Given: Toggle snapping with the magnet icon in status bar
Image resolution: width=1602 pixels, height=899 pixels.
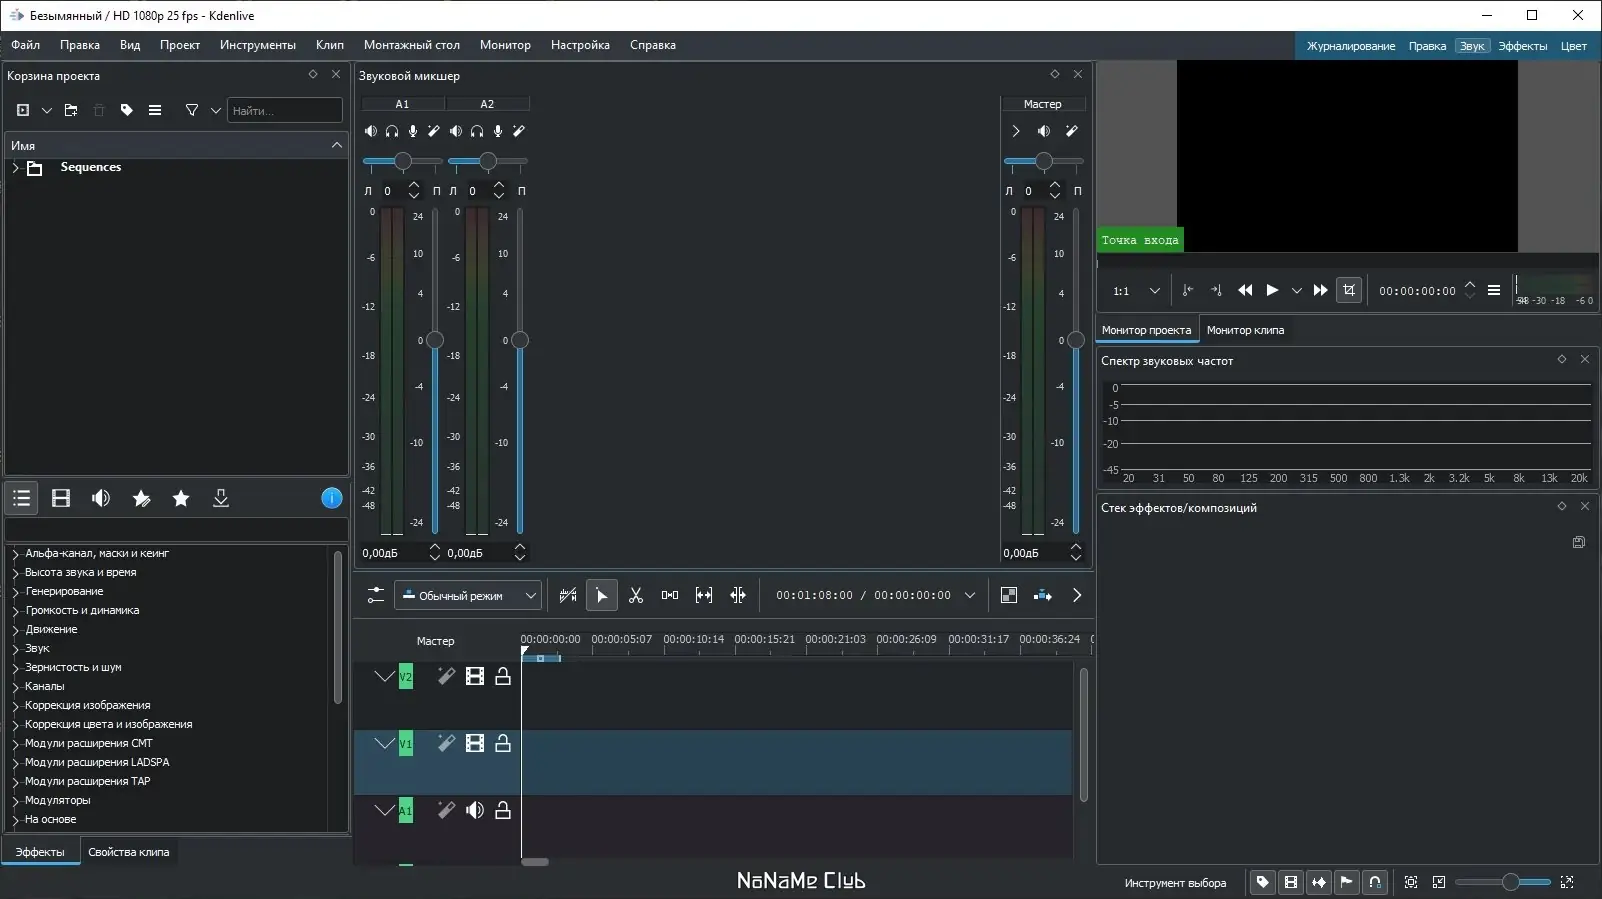Looking at the screenshot, I should point(1375,882).
